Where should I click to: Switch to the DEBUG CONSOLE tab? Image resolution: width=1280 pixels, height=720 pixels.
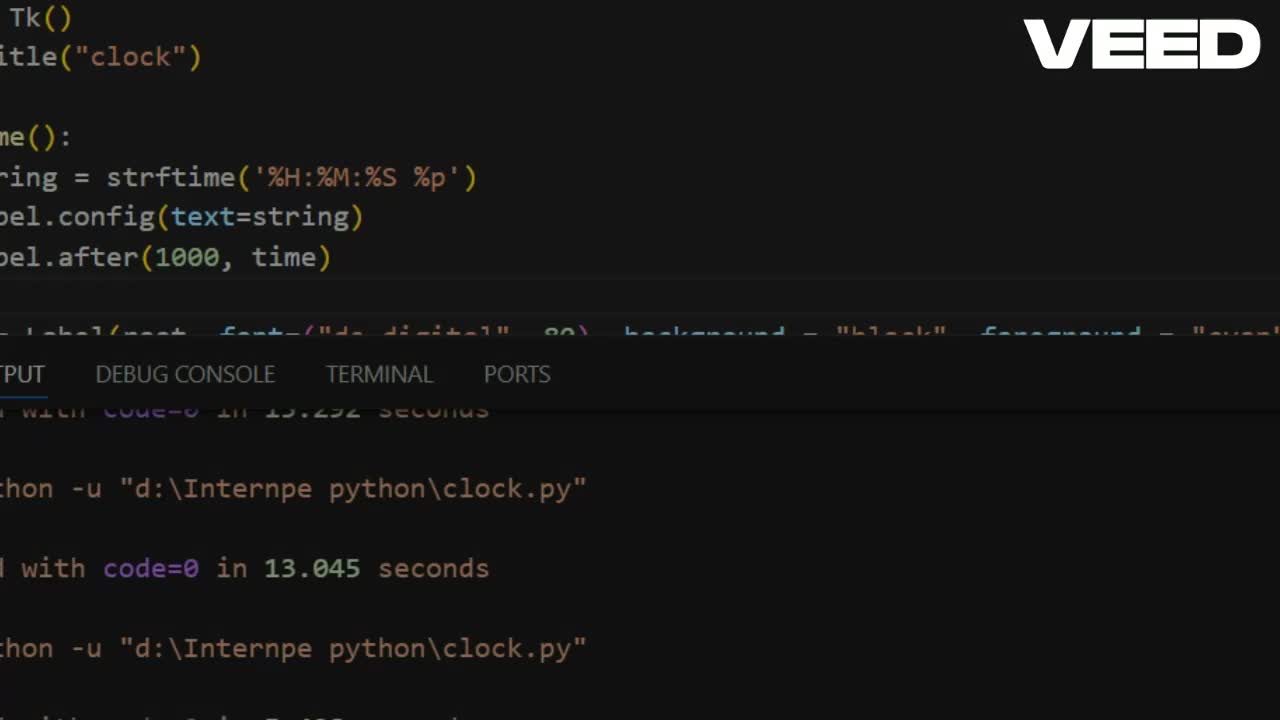(185, 374)
